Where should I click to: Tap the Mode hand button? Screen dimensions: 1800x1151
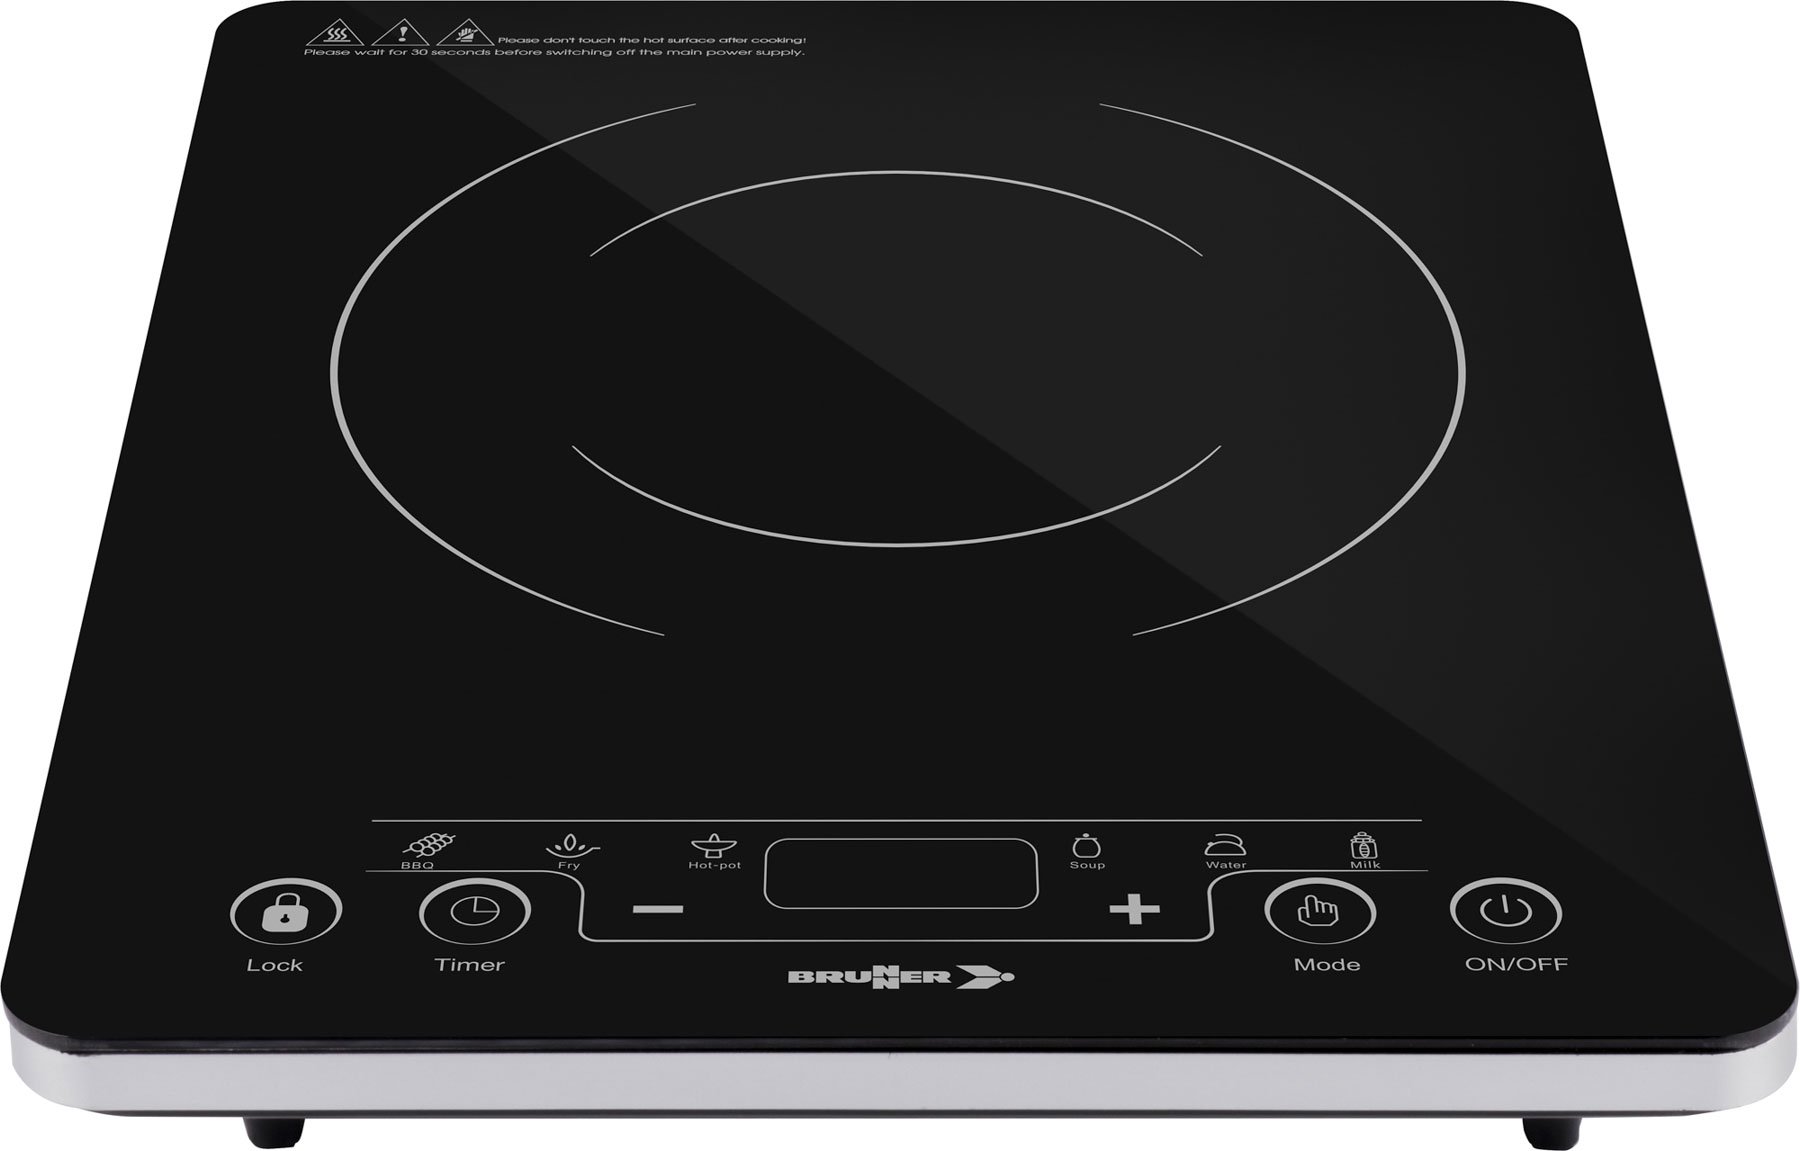pos(1319,910)
